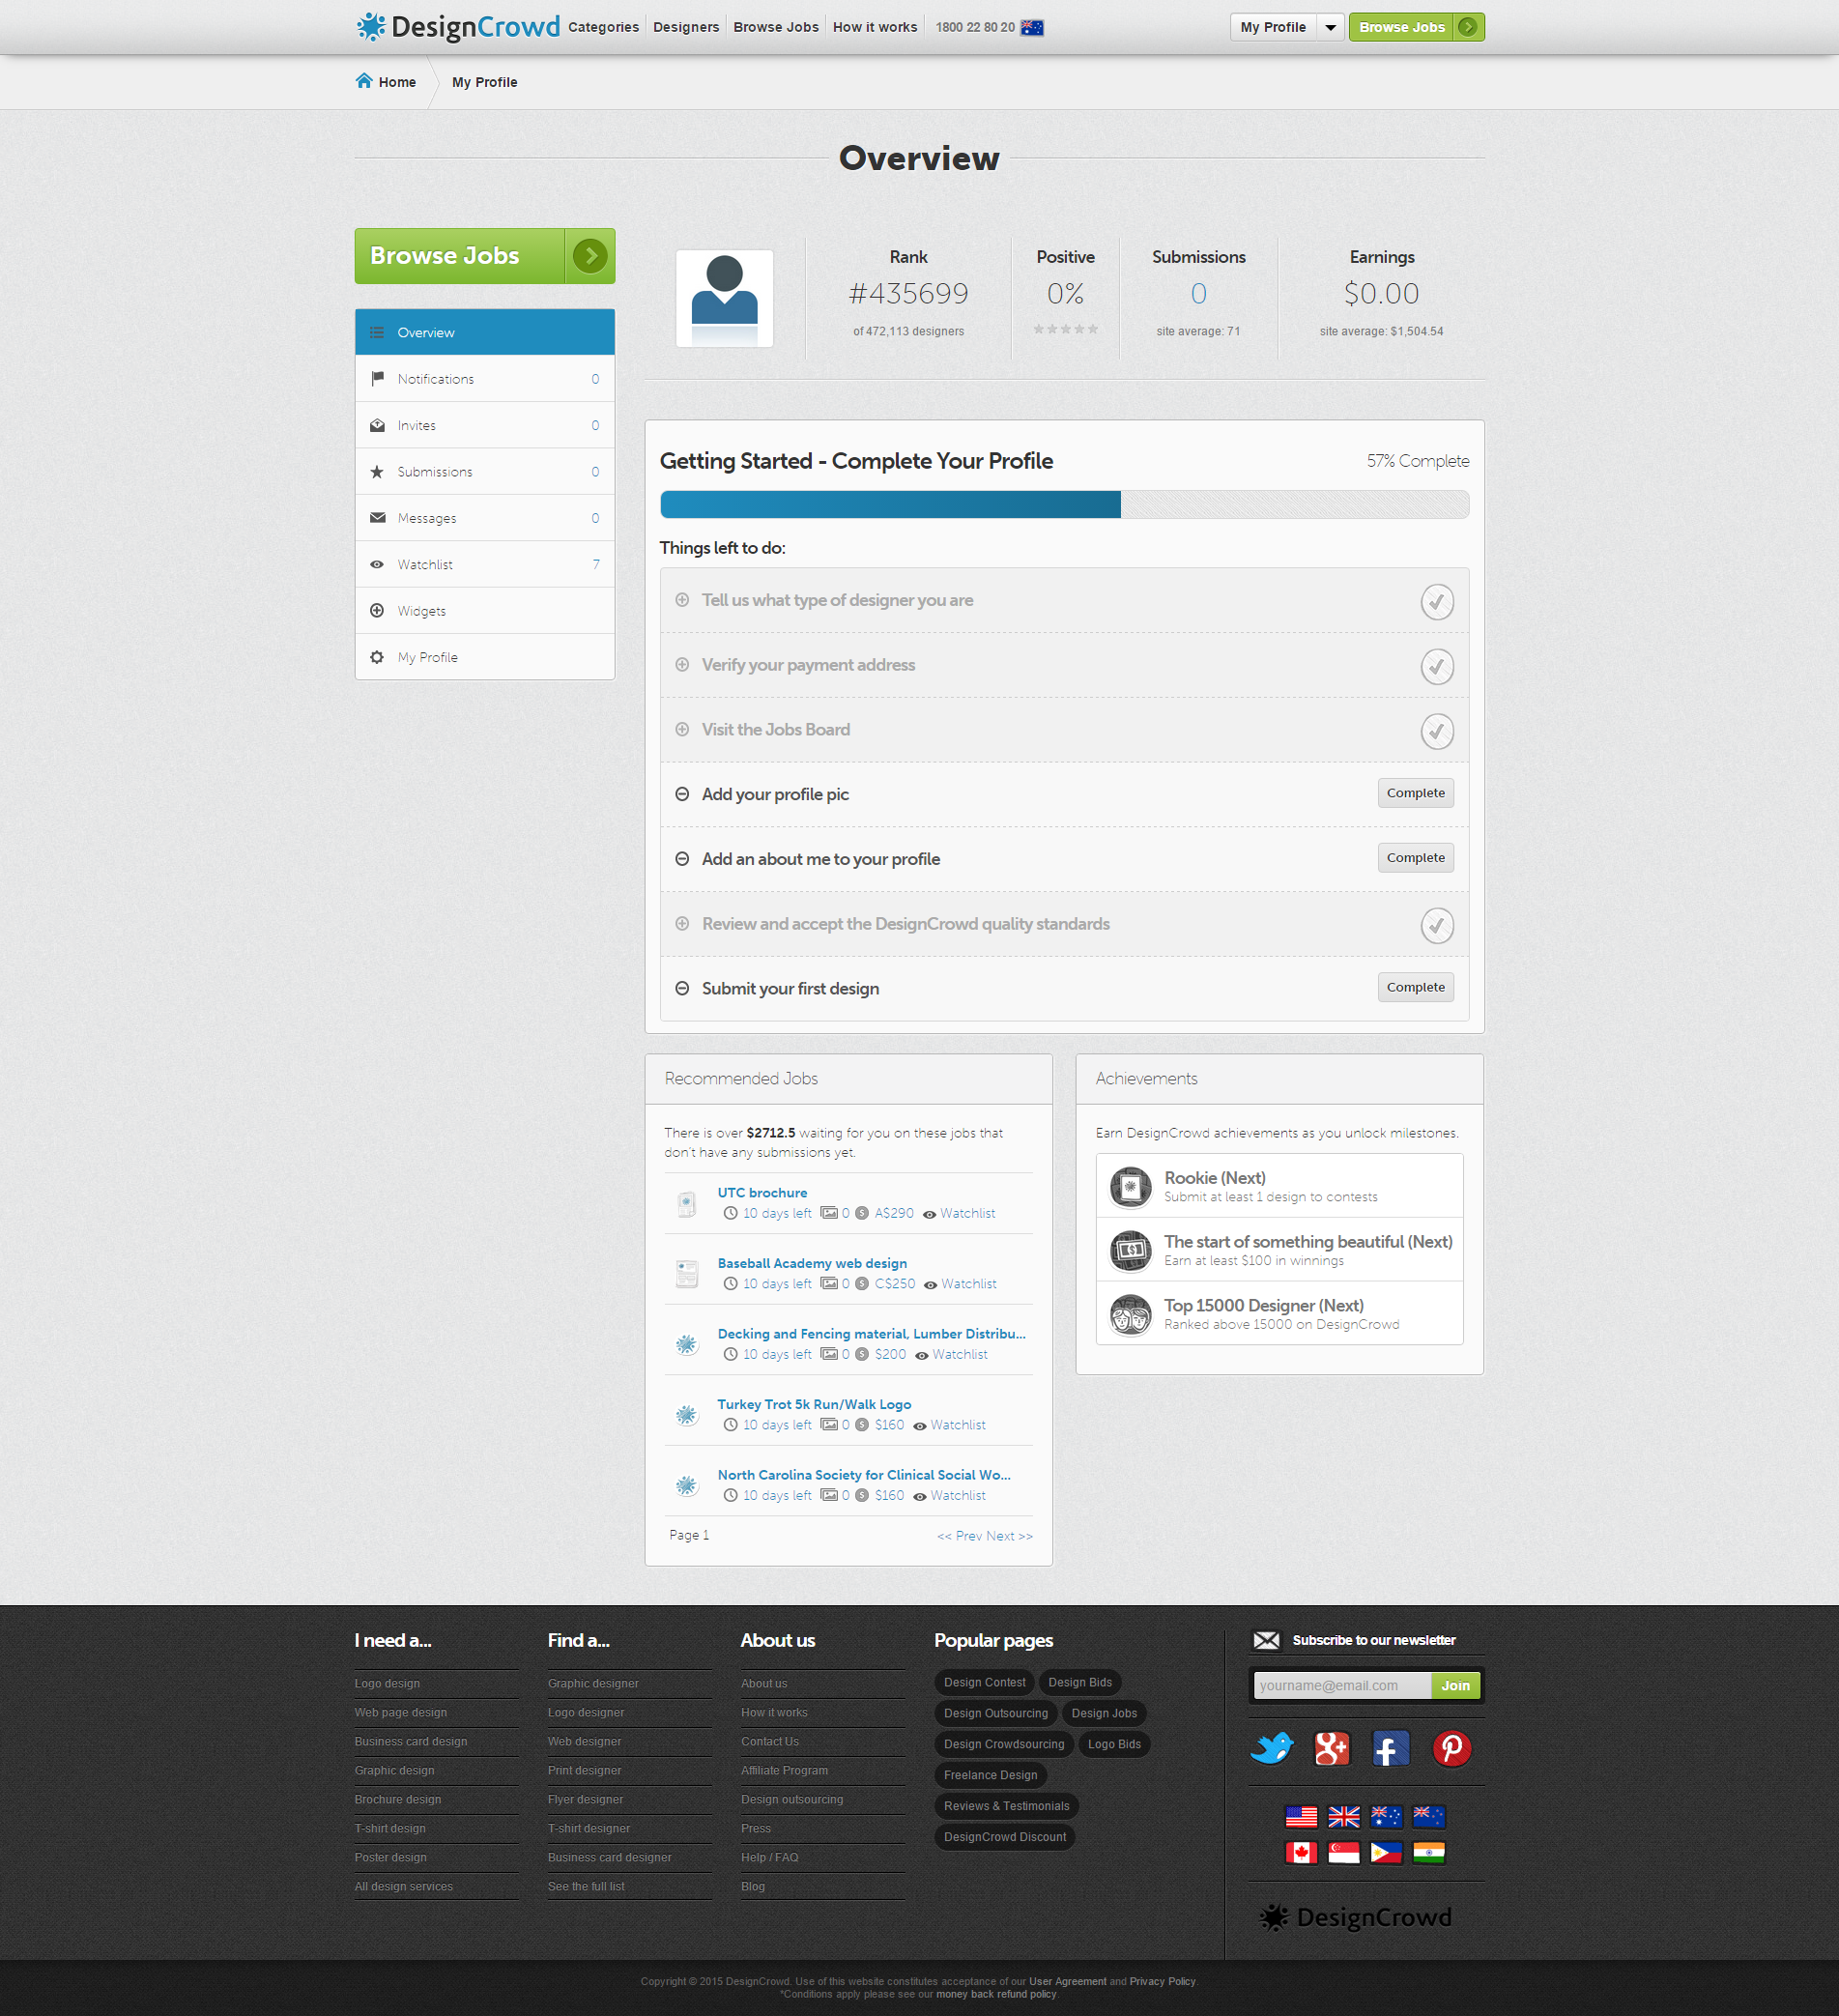The image size is (1839, 2016).
Task: Click the Twitter bird icon in footer
Action: point(1272,1748)
